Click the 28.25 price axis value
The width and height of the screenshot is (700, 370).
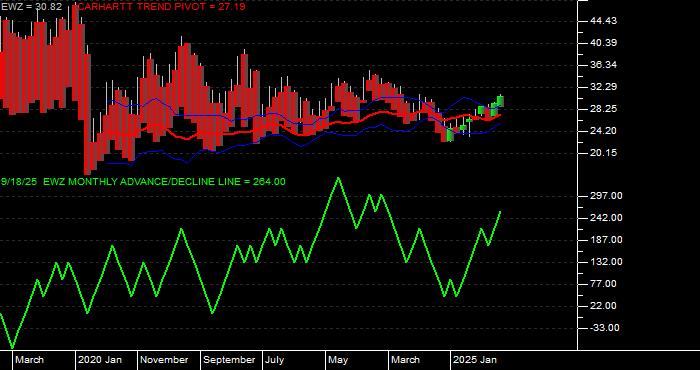pos(603,109)
